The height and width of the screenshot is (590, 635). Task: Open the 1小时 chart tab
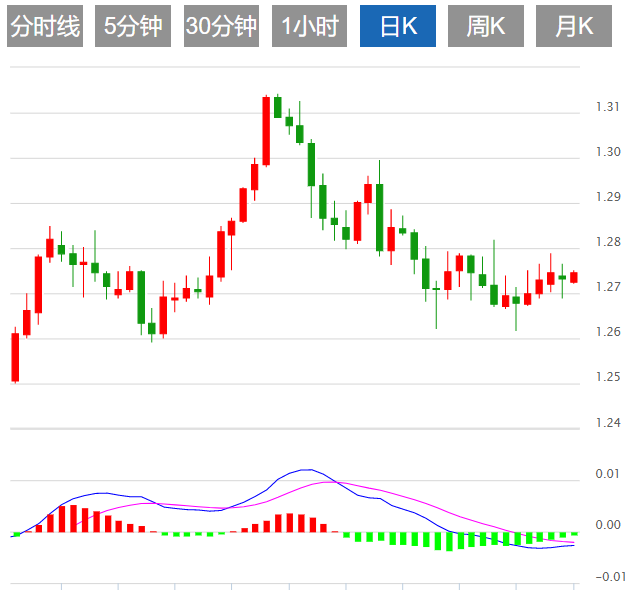[x=309, y=26]
